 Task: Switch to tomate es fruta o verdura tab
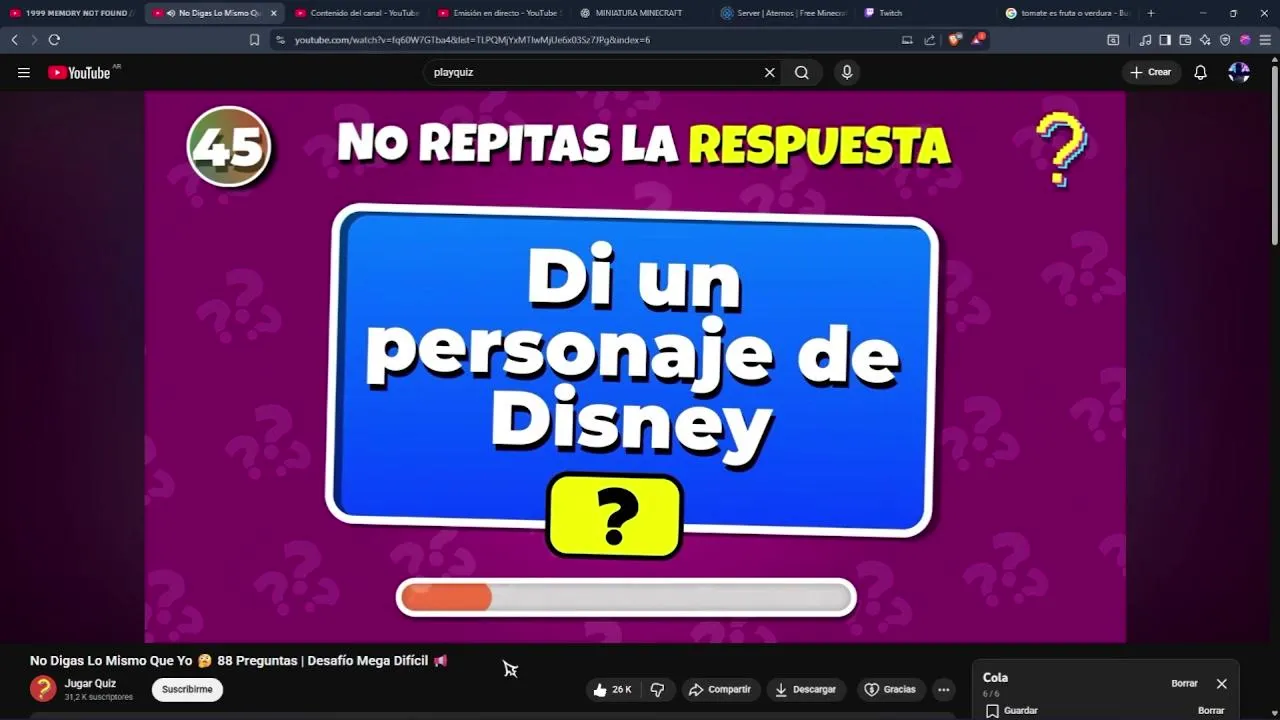(x=1069, y=13)
